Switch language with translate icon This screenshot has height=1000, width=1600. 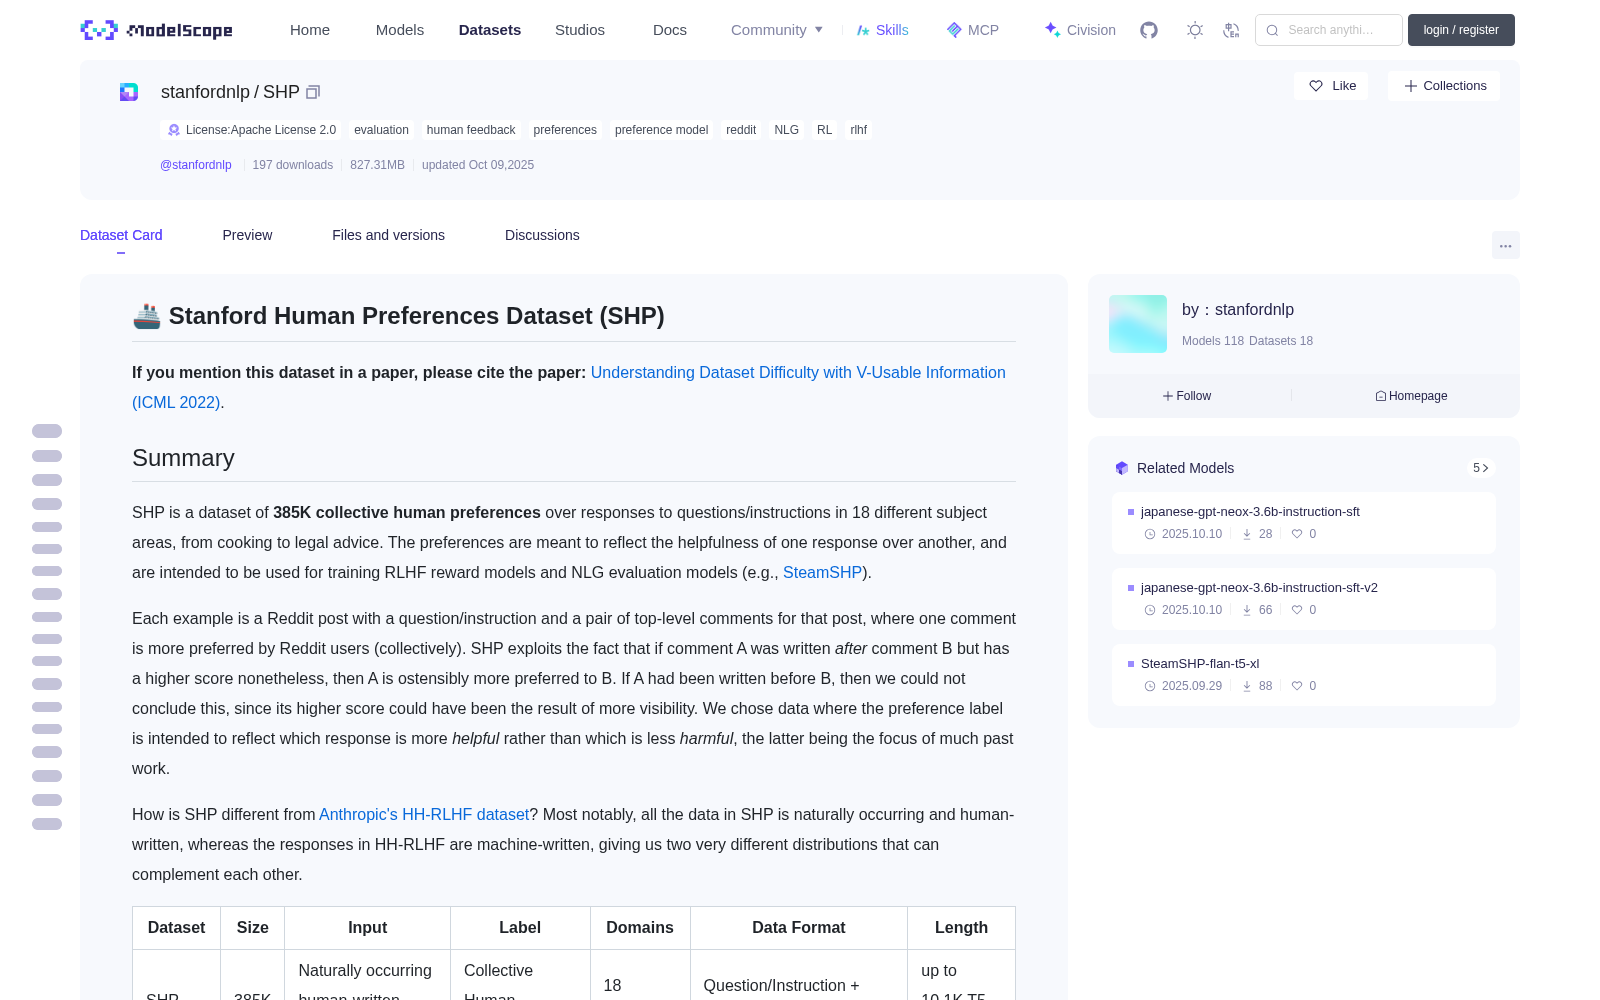pyautogui.click(x=1232, y=30)
